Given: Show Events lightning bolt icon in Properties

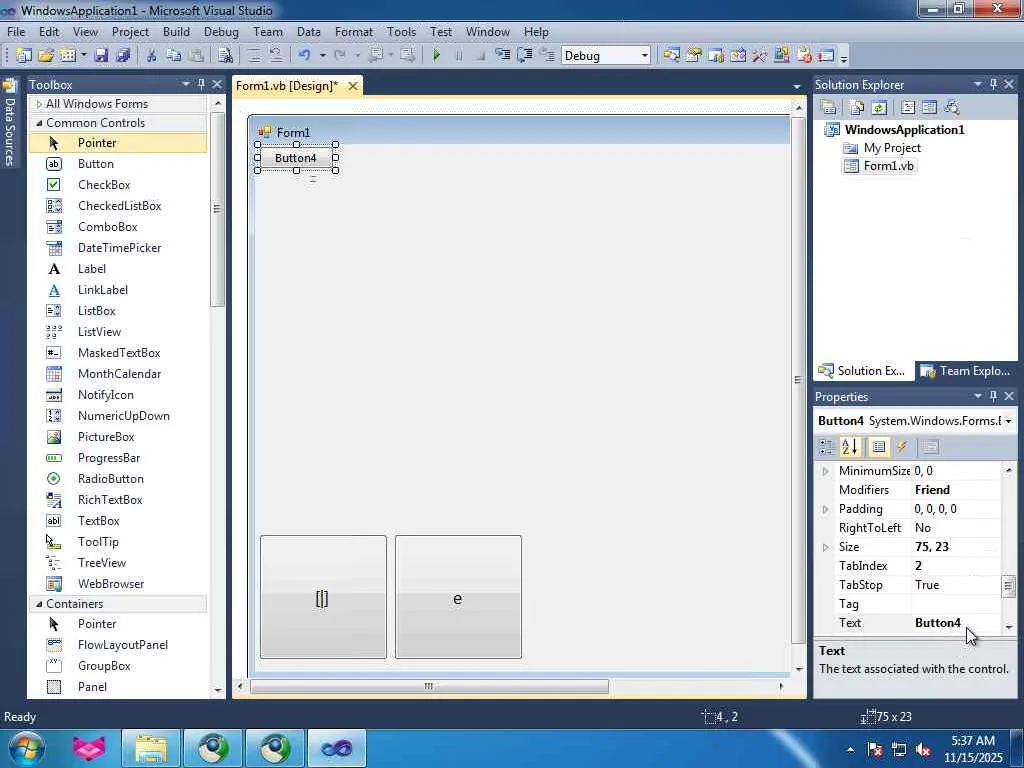Looking at the screenshot, I should (902, 447).
